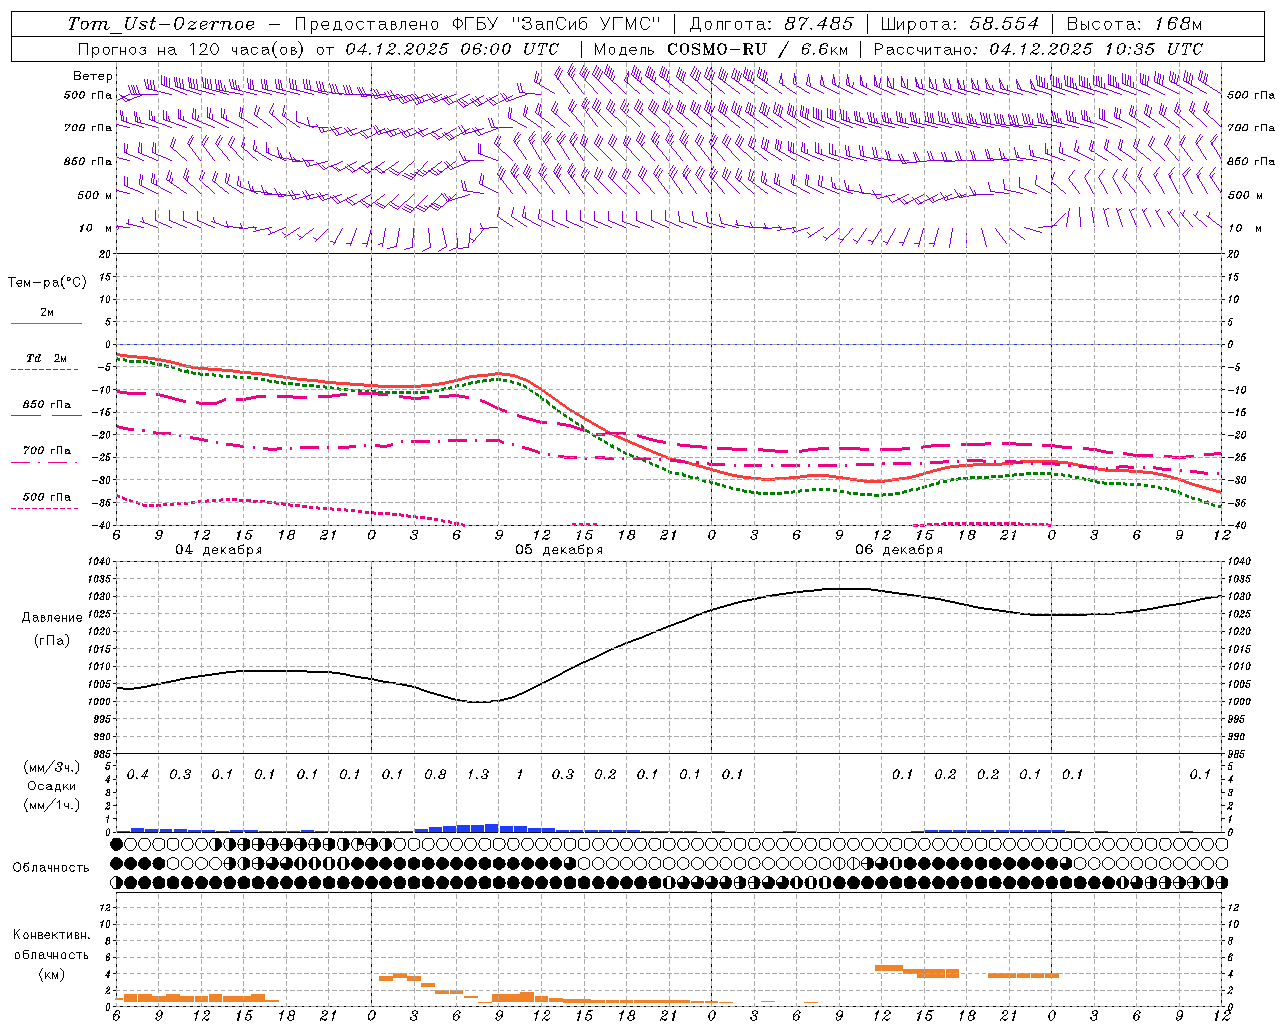Select the model name COSMO-RU / 6.6км
The image size is (1280, 1024).
tap(758, 49)
